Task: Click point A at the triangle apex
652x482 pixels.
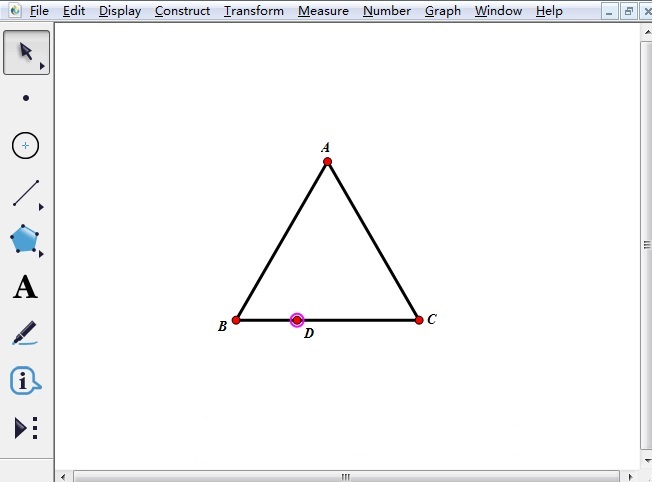Action: pos(327,162)
